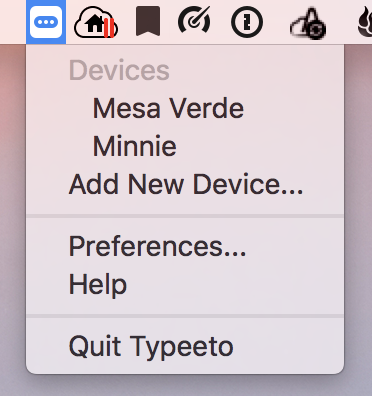
Task: Open the cloud with house menu bar icon
Action: coord(96,23)
